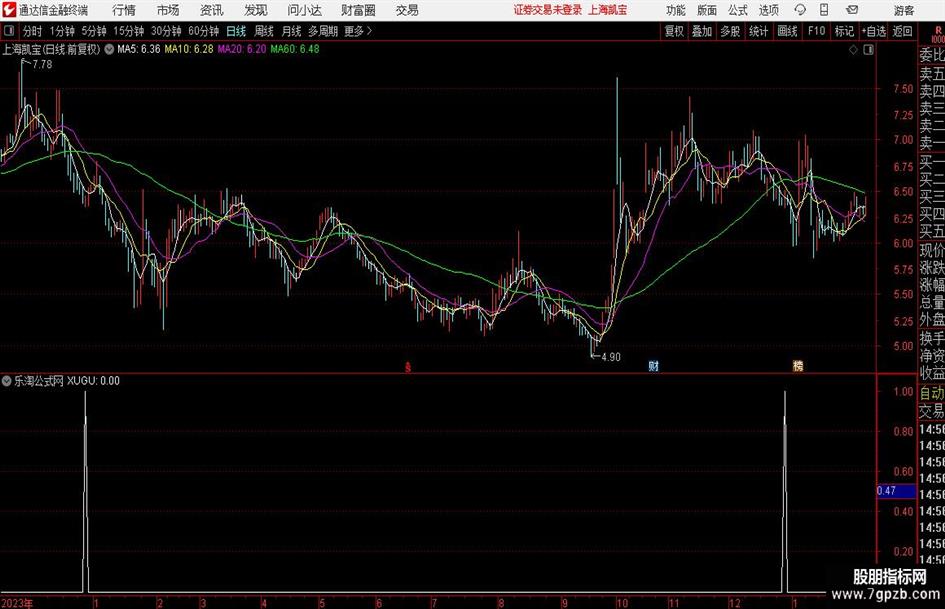This screenshot has width=945, height=609.
Task: Click the 卖五 row in quote panel
Action: pos(932,74)
